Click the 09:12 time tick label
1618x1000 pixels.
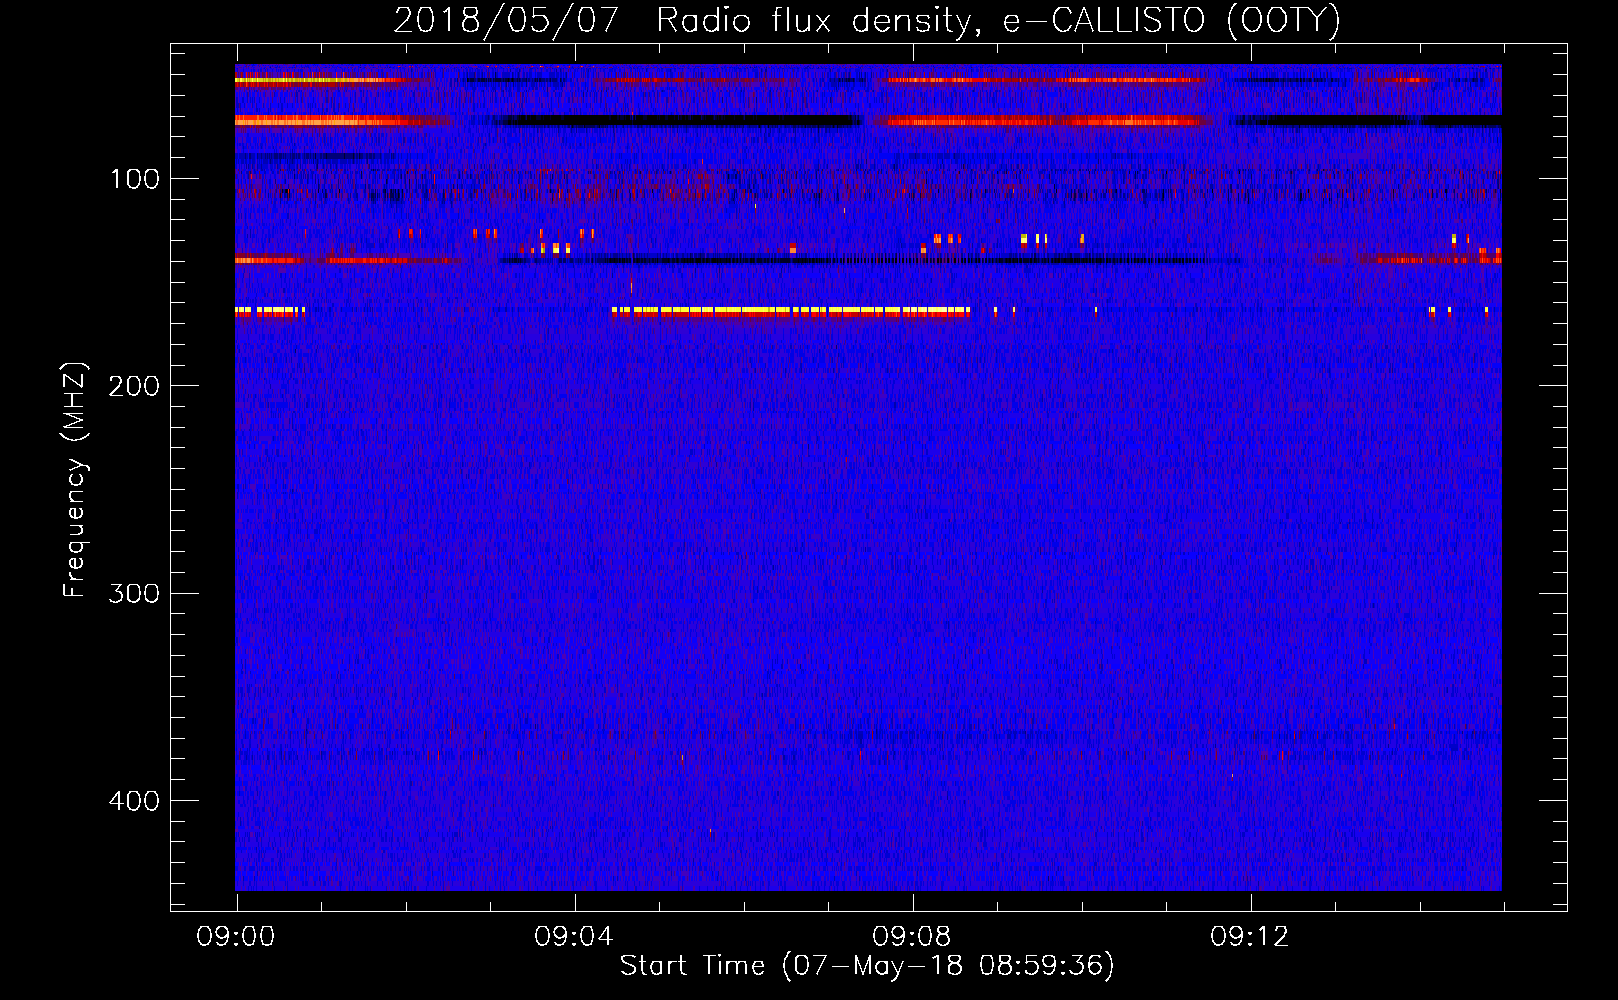click(1250, 937)
